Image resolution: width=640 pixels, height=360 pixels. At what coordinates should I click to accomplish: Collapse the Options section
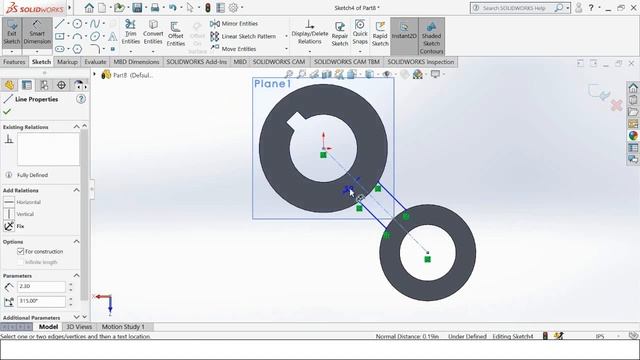tap(76, 242)
